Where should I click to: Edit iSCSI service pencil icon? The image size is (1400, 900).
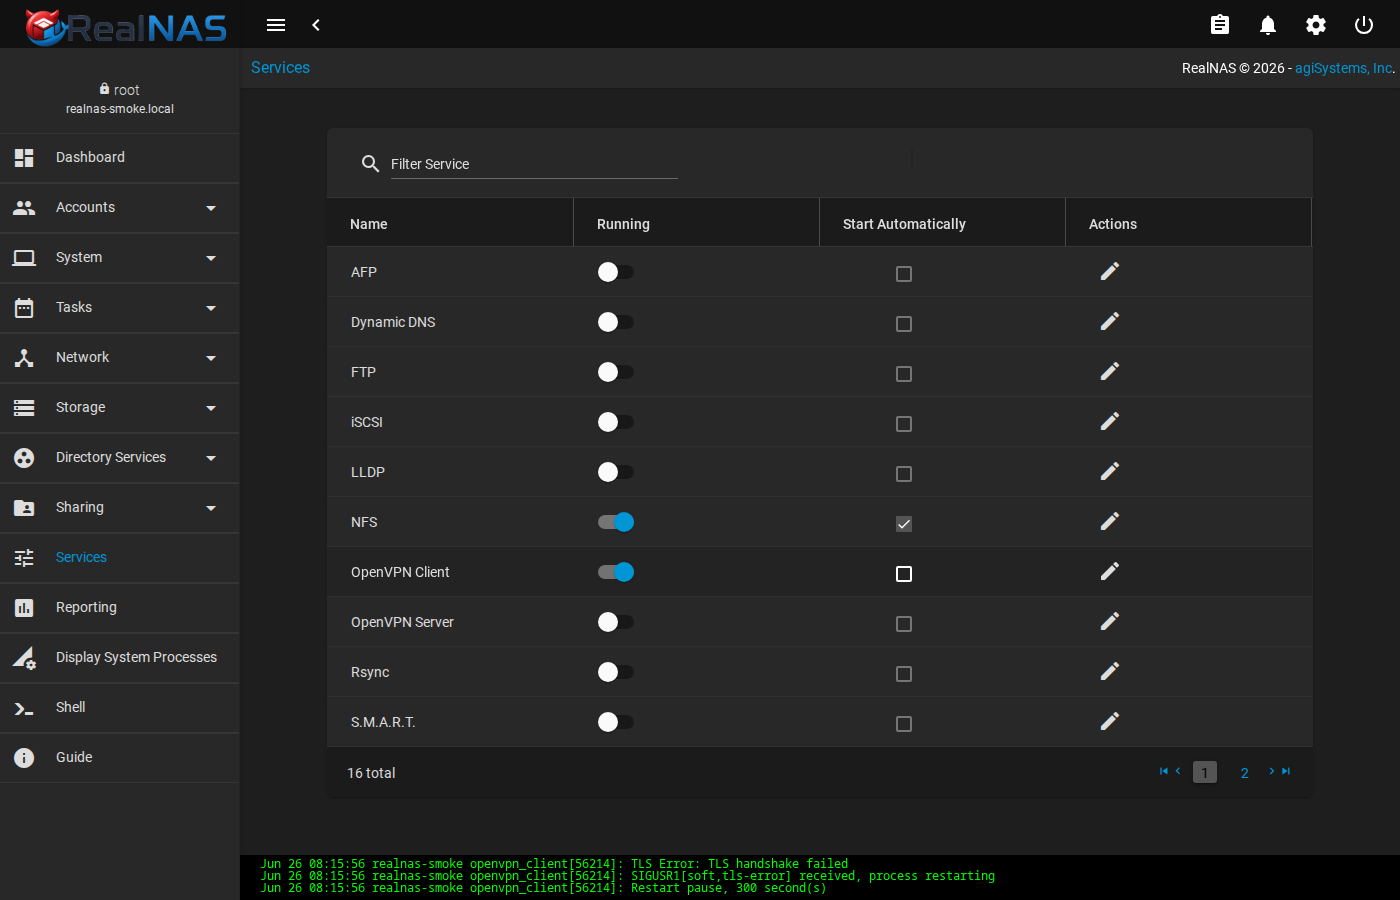[x=1110, y=421]
